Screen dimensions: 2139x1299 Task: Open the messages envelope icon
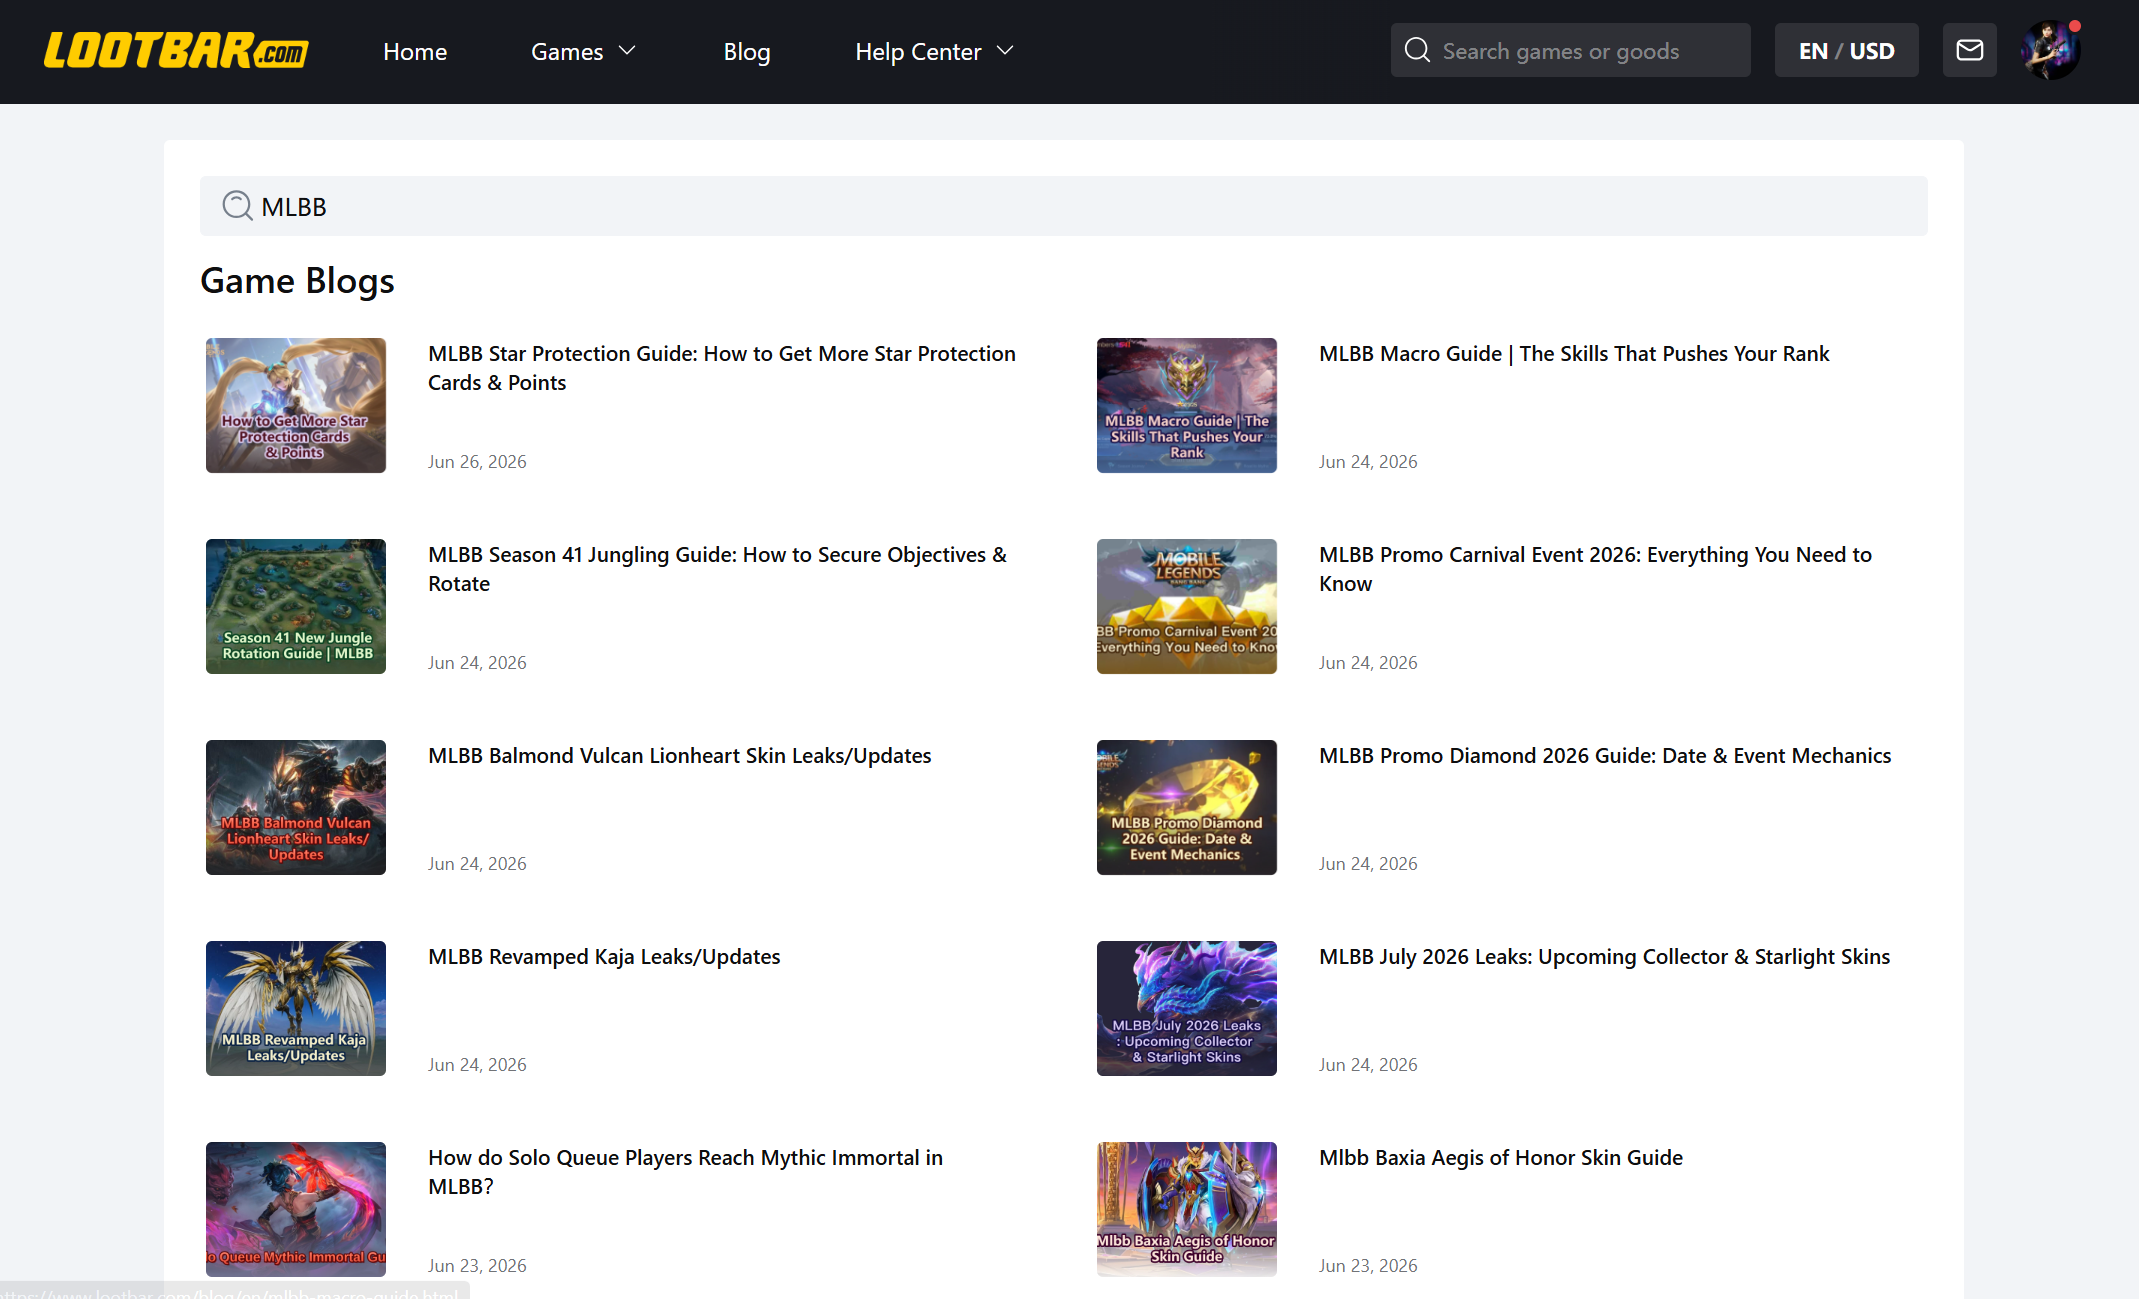[1969, 50]
